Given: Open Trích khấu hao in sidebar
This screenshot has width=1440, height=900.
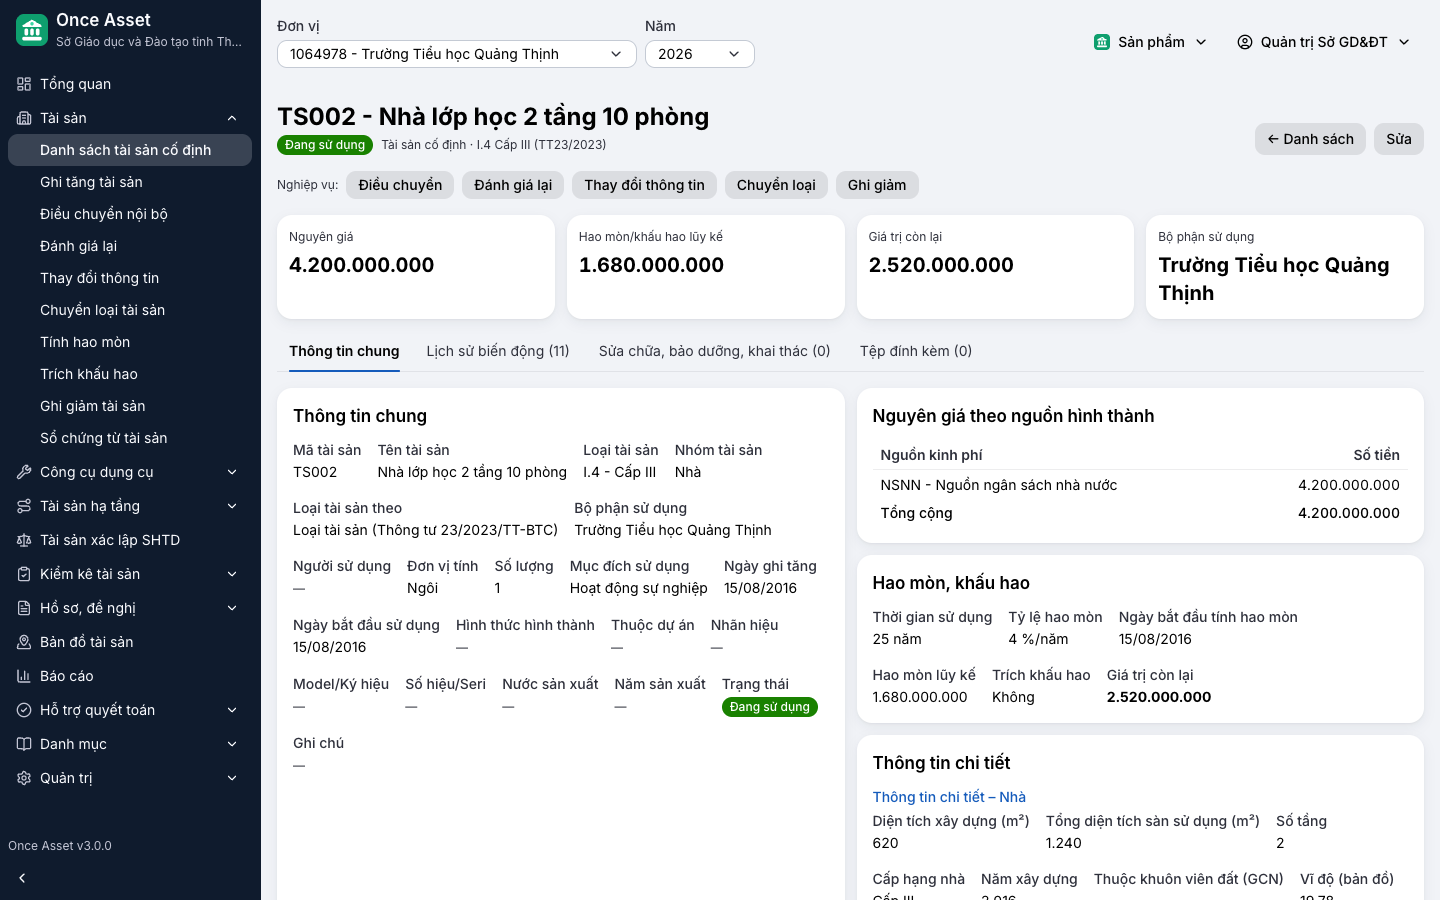Looking at the screenshot, I should point(130,374).
